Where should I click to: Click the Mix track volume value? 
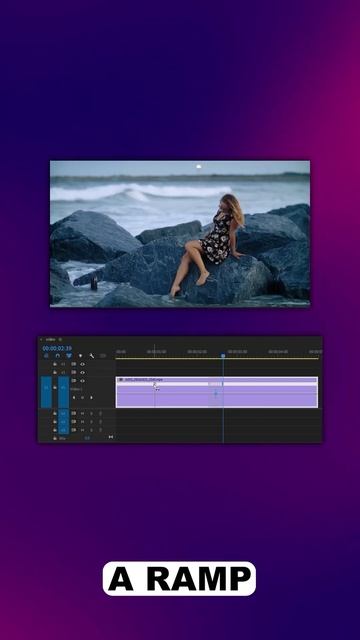click(x=87, y=438)
